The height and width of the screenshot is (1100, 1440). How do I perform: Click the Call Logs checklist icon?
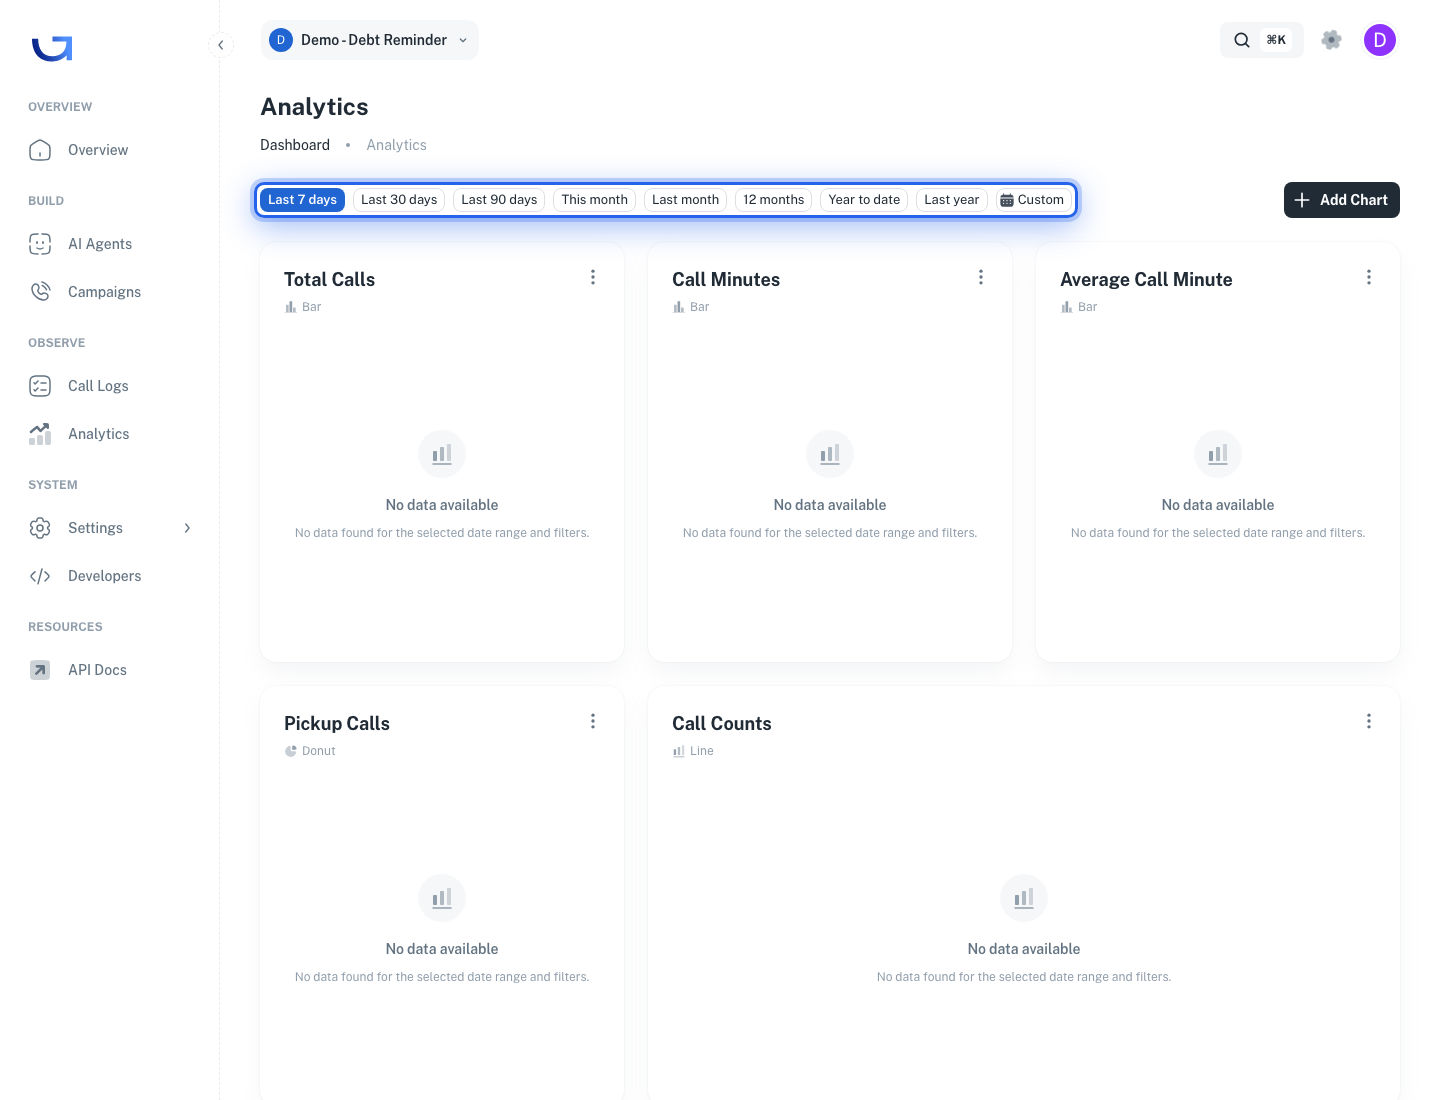pos(40,386)
